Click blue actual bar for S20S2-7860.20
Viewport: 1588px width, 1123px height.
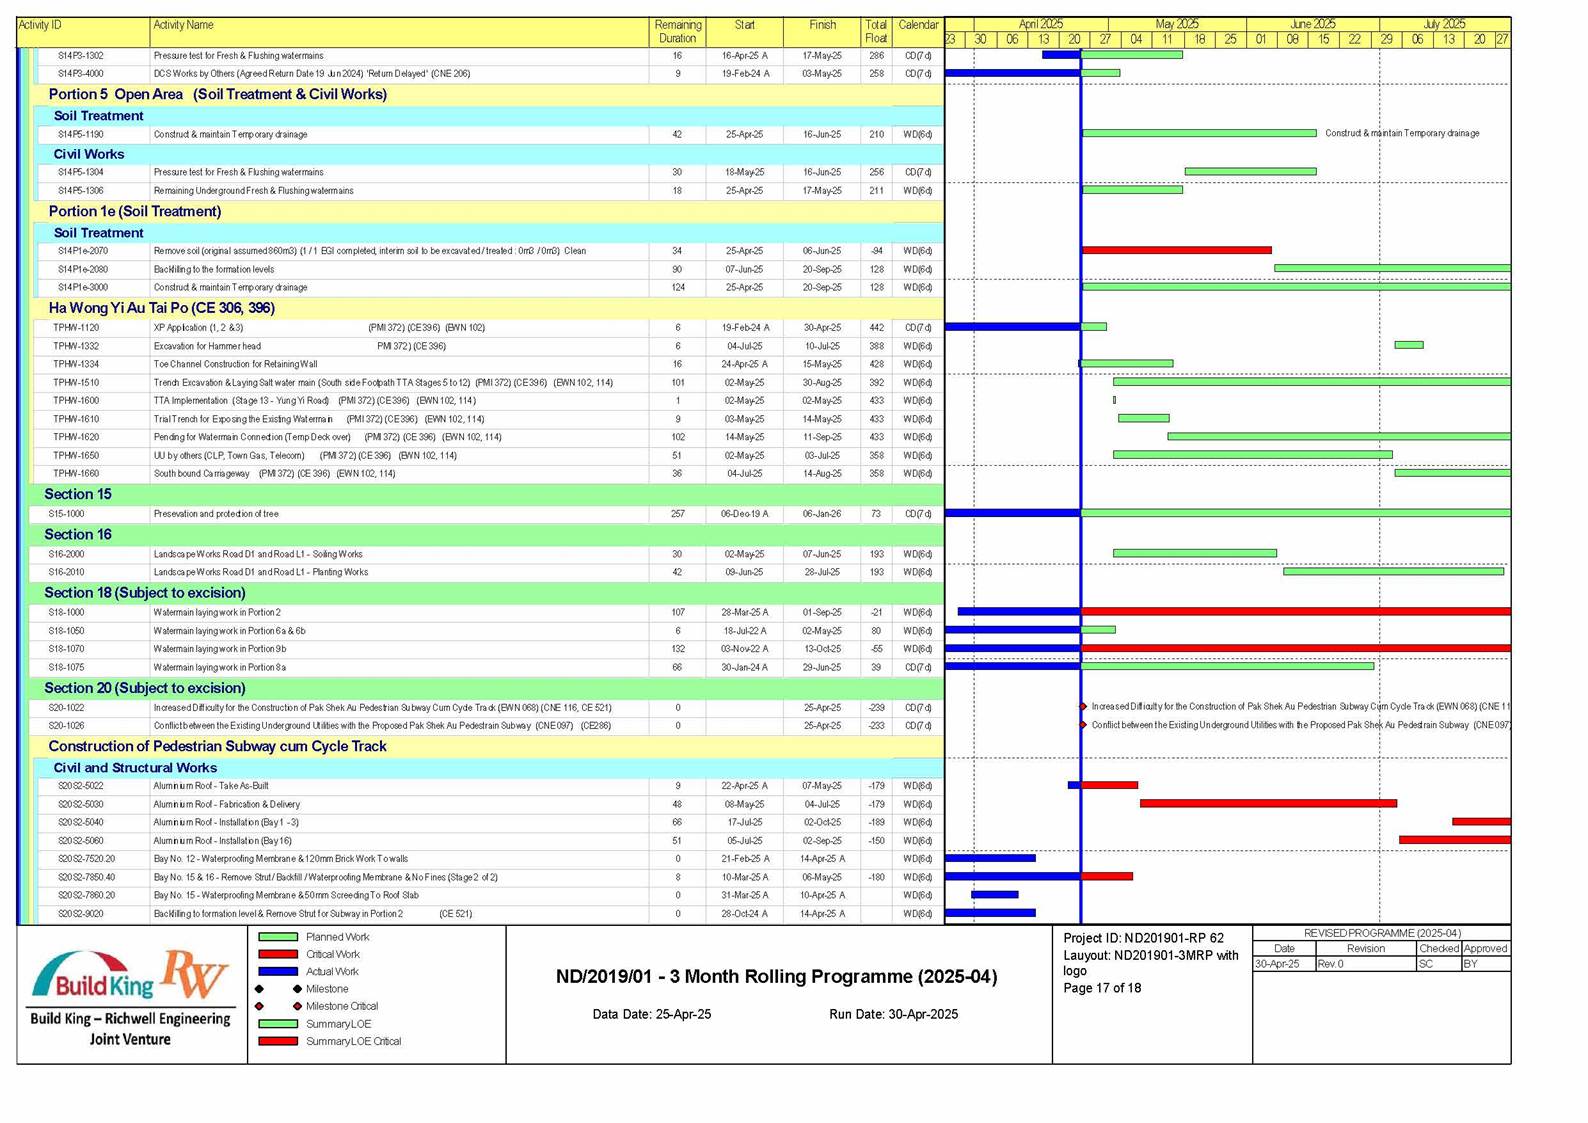click(x=995, y=895)
